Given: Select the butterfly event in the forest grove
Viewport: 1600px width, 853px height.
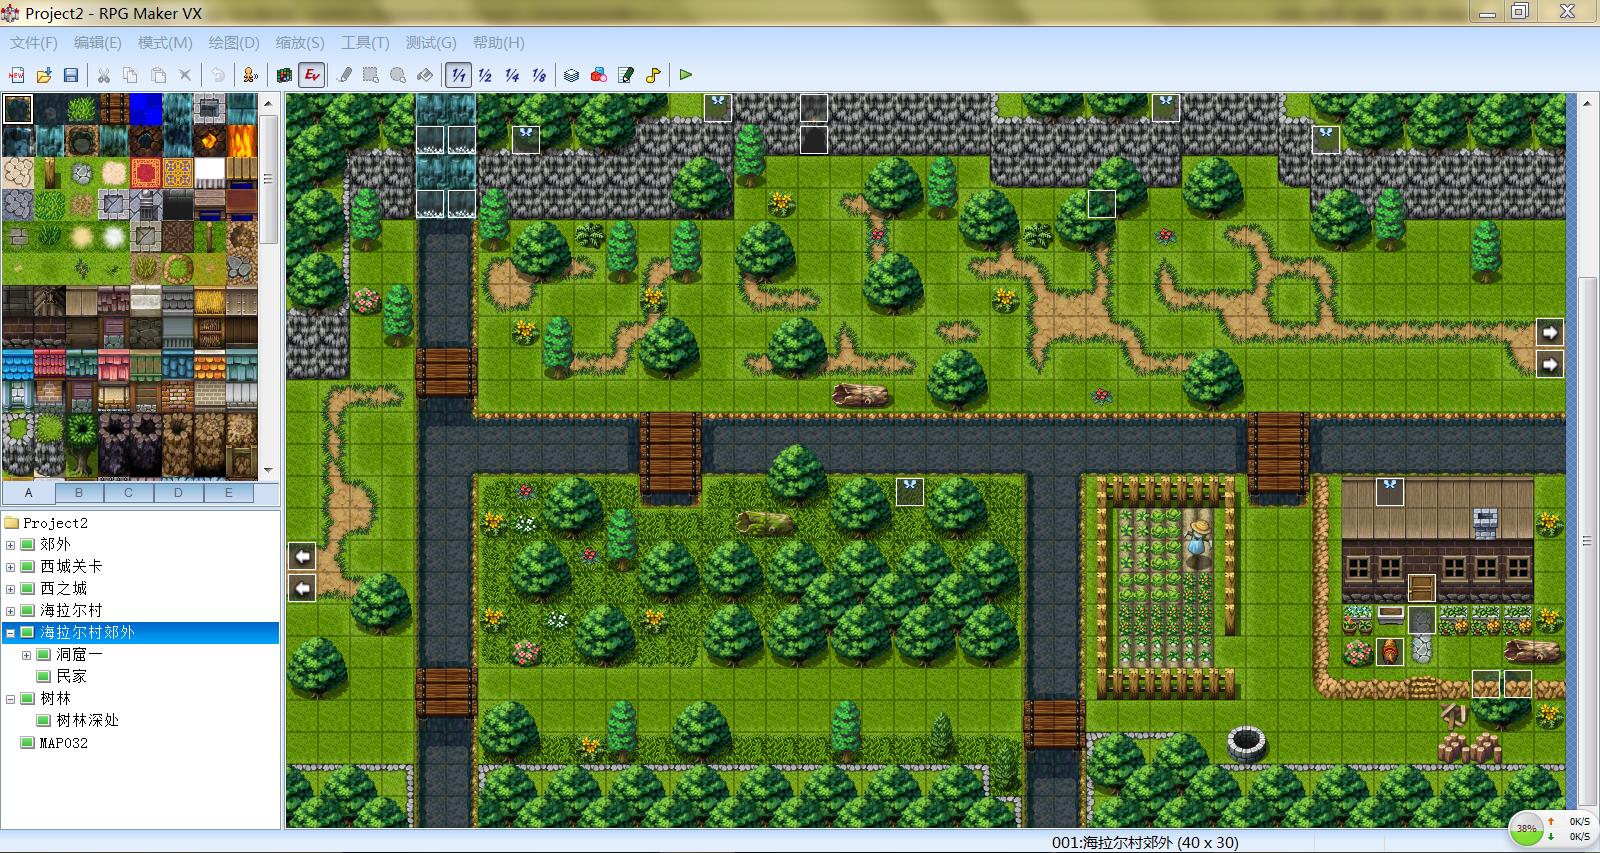Looking at the screenshot, I should pos(910,492).
